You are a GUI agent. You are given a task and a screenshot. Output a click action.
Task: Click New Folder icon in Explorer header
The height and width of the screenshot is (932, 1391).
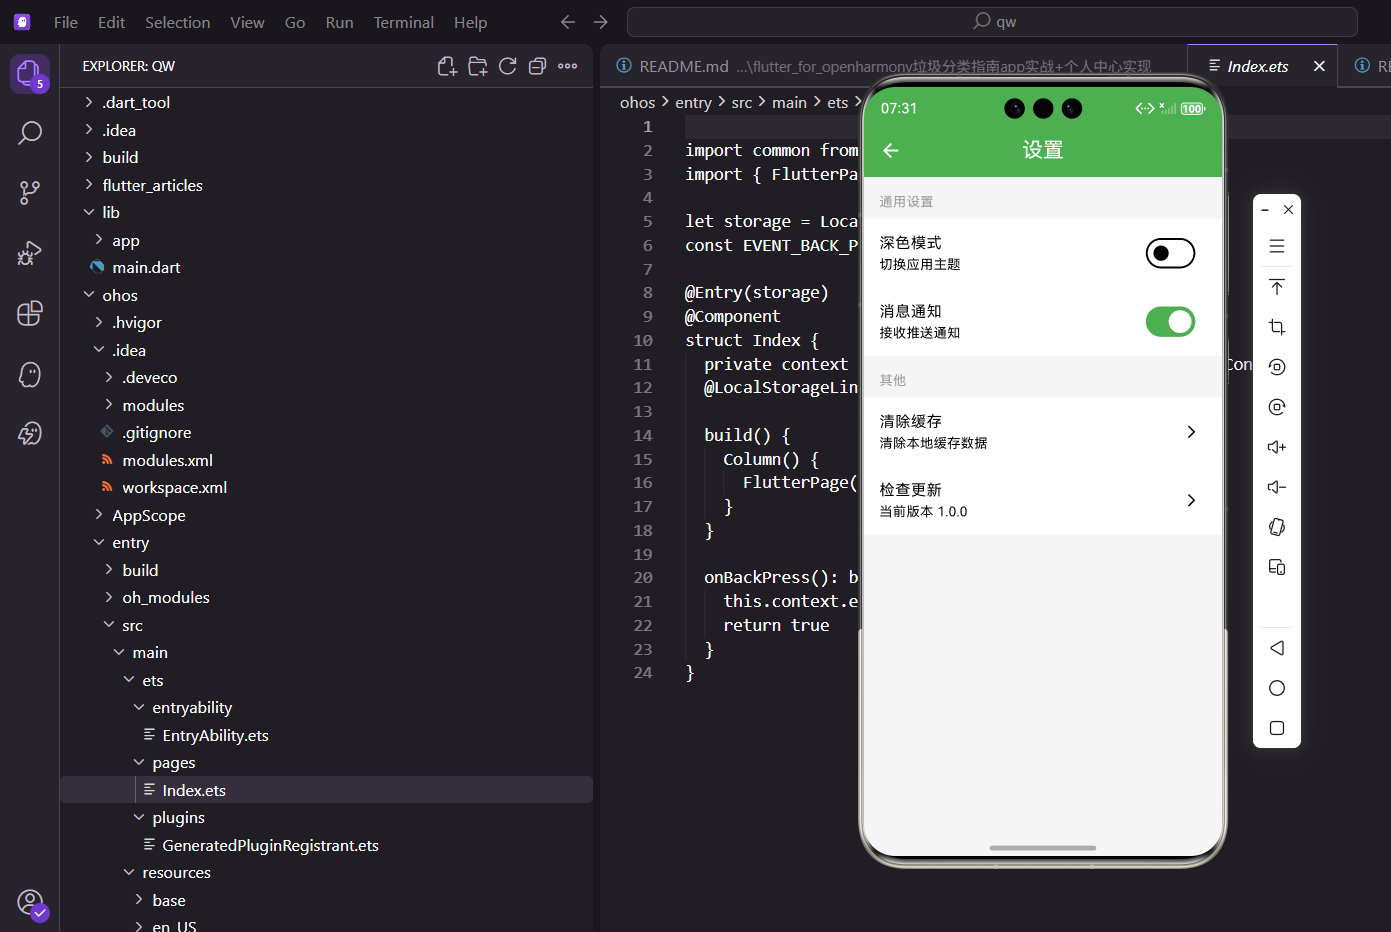pyautogui.click(x=478, y=66)
